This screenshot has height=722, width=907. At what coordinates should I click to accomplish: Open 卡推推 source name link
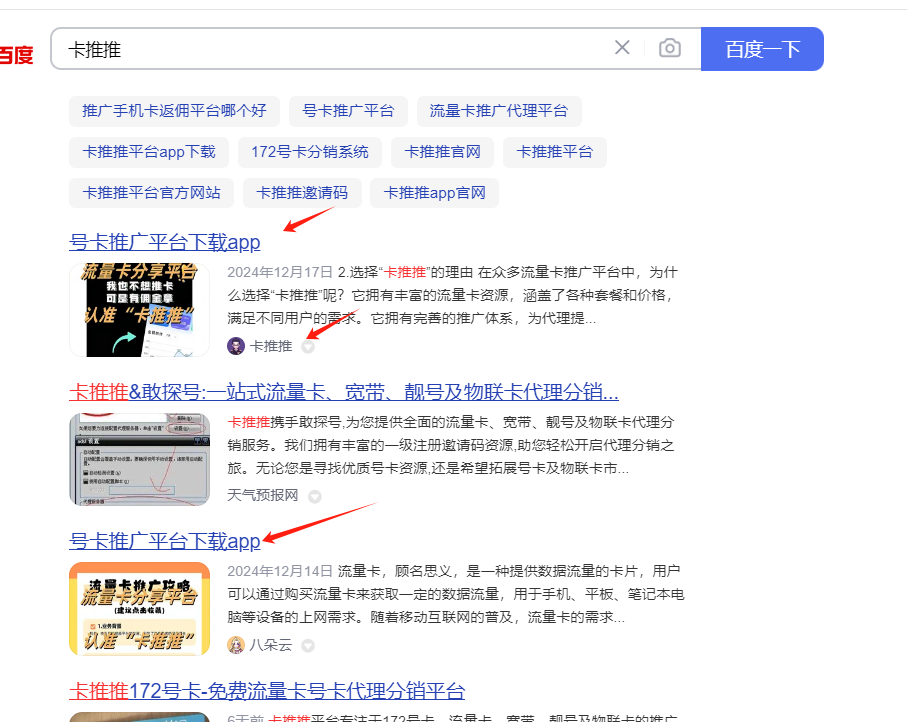(x=271, y=347)
